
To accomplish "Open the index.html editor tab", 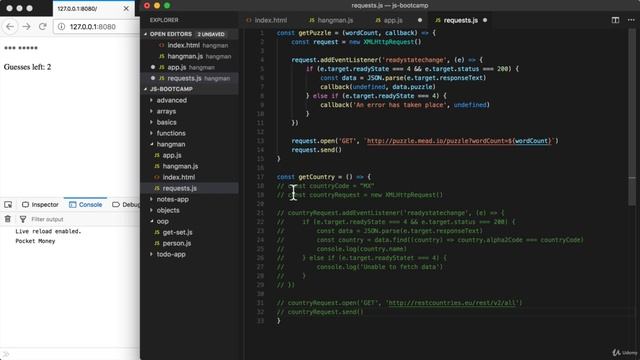I will [x=266, y=20].
